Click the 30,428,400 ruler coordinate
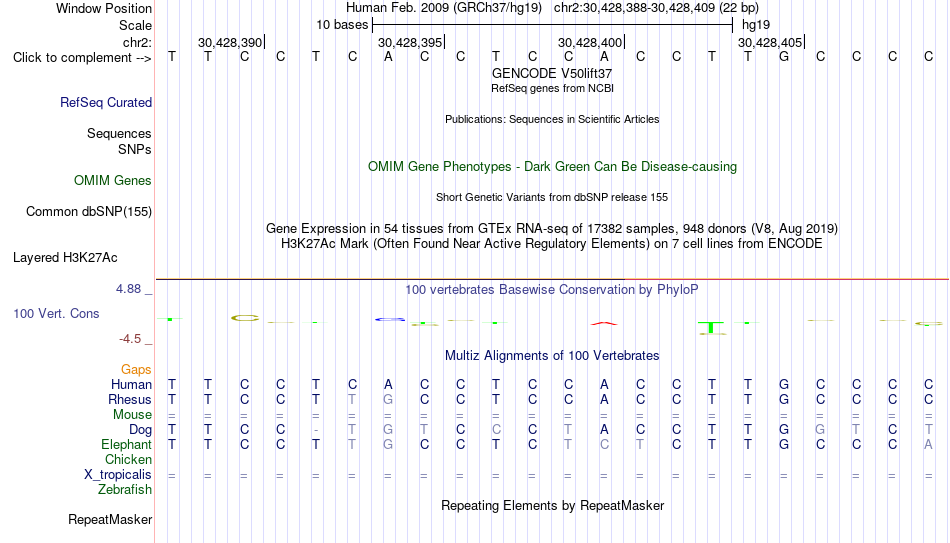Viewport: 950px width, 543px height. tap(590, 42)
